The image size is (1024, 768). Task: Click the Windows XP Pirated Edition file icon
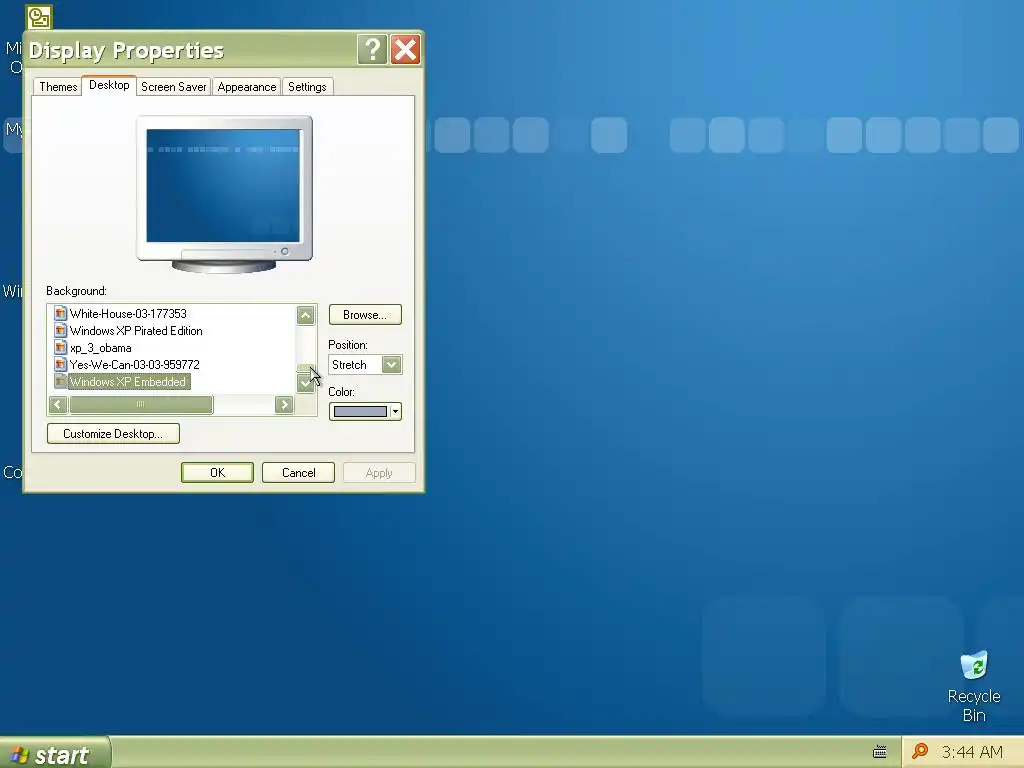60,330
